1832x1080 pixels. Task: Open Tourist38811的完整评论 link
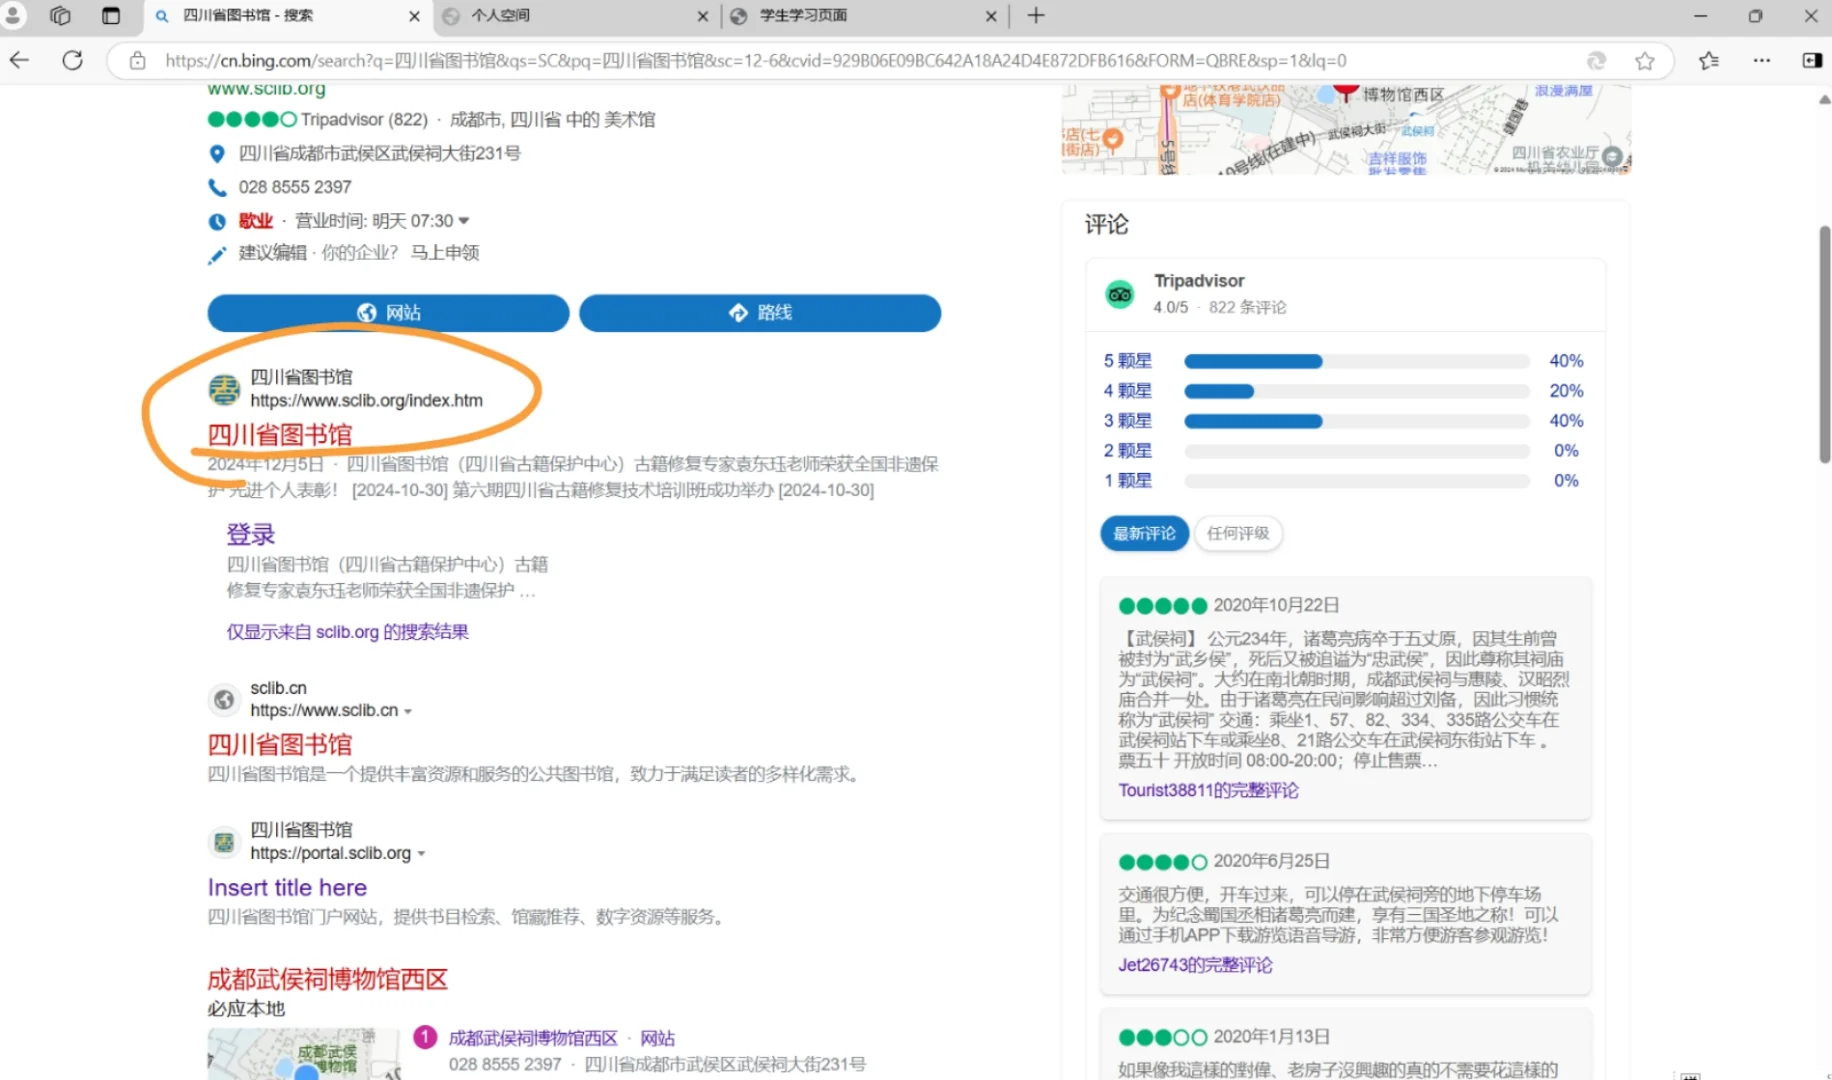[x=1208, y=790]
